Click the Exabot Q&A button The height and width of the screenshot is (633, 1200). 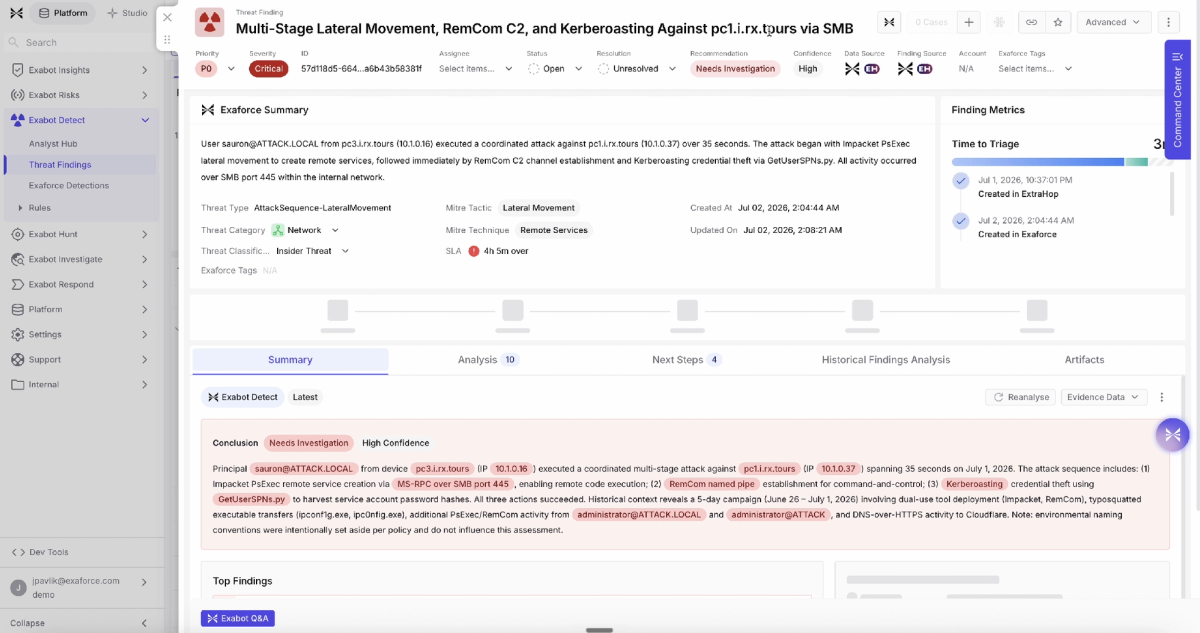click(237, 618)
